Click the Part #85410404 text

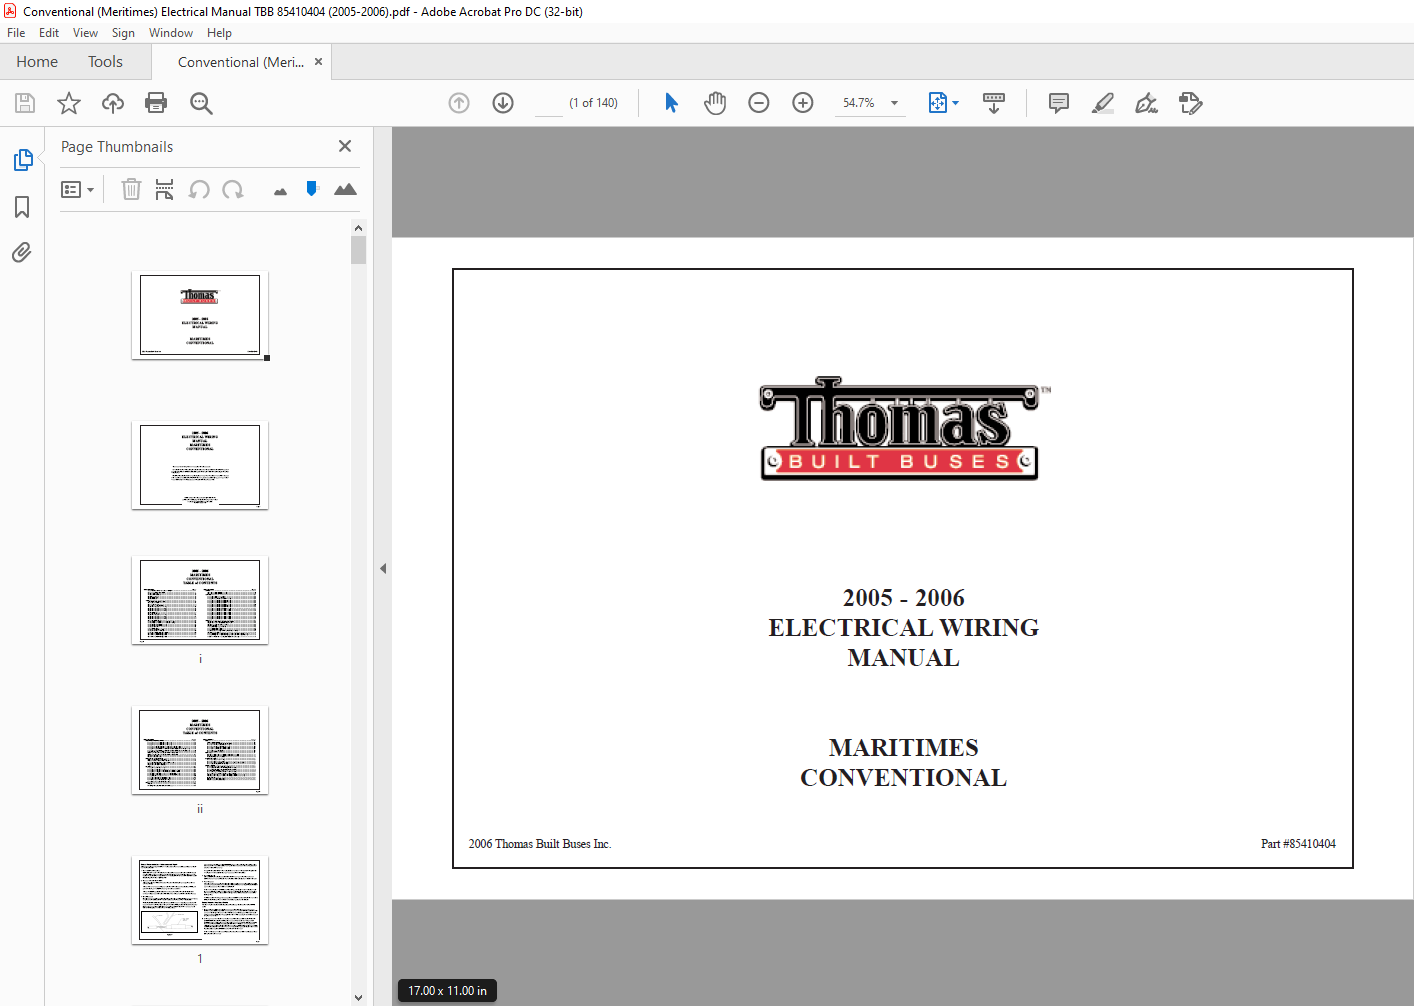point(1298,844)
